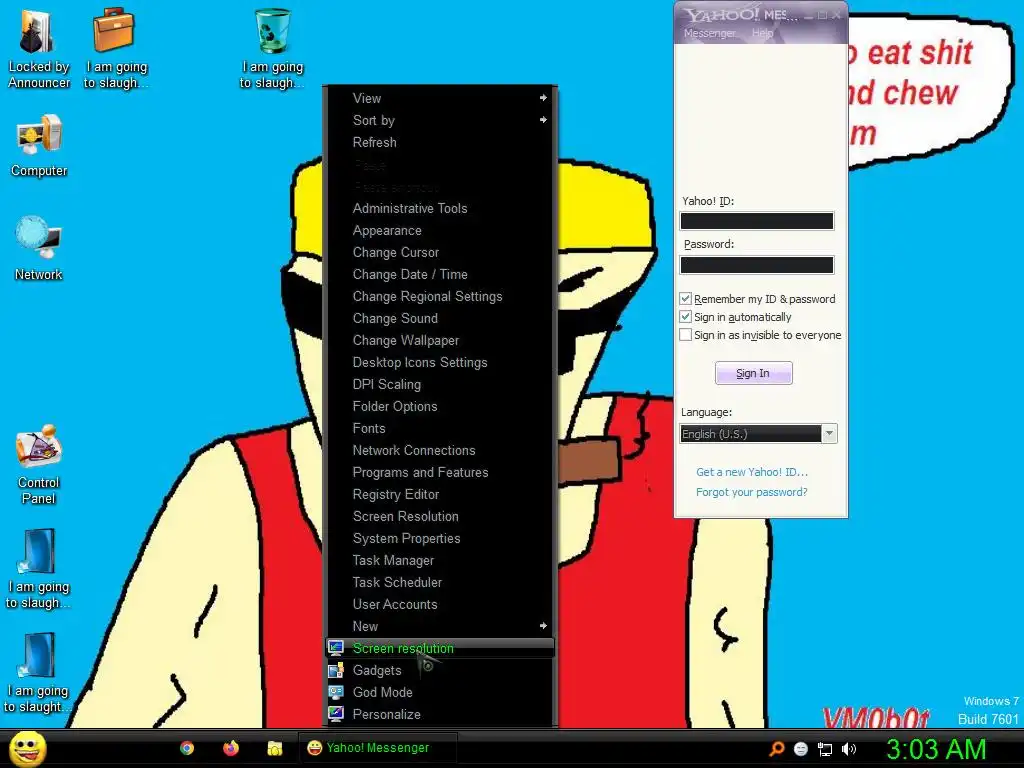The width and height of the screenshot is (1024, 768).
Task: Open the Locked by Announcer desktop icon
Action: (x=38, y=49)
